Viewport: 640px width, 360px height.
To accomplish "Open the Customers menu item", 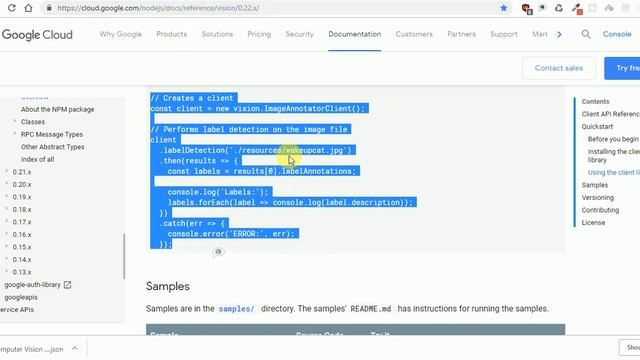I will pos(414,34).
